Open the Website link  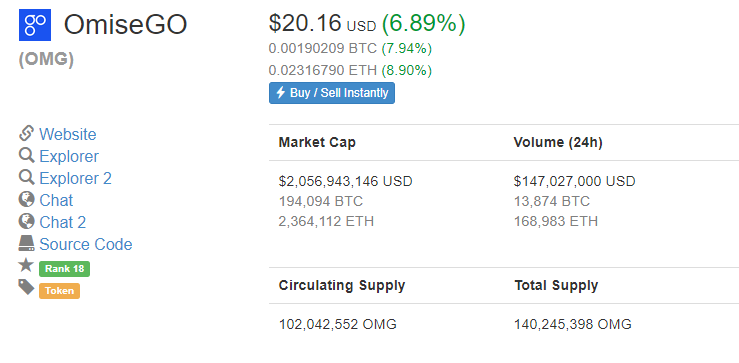click(68, 134)
